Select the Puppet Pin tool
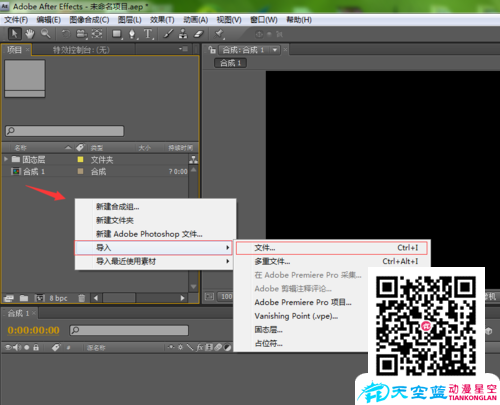Image resolution: width=500 pixels, height=405 pixels. (x=219, y=34)
